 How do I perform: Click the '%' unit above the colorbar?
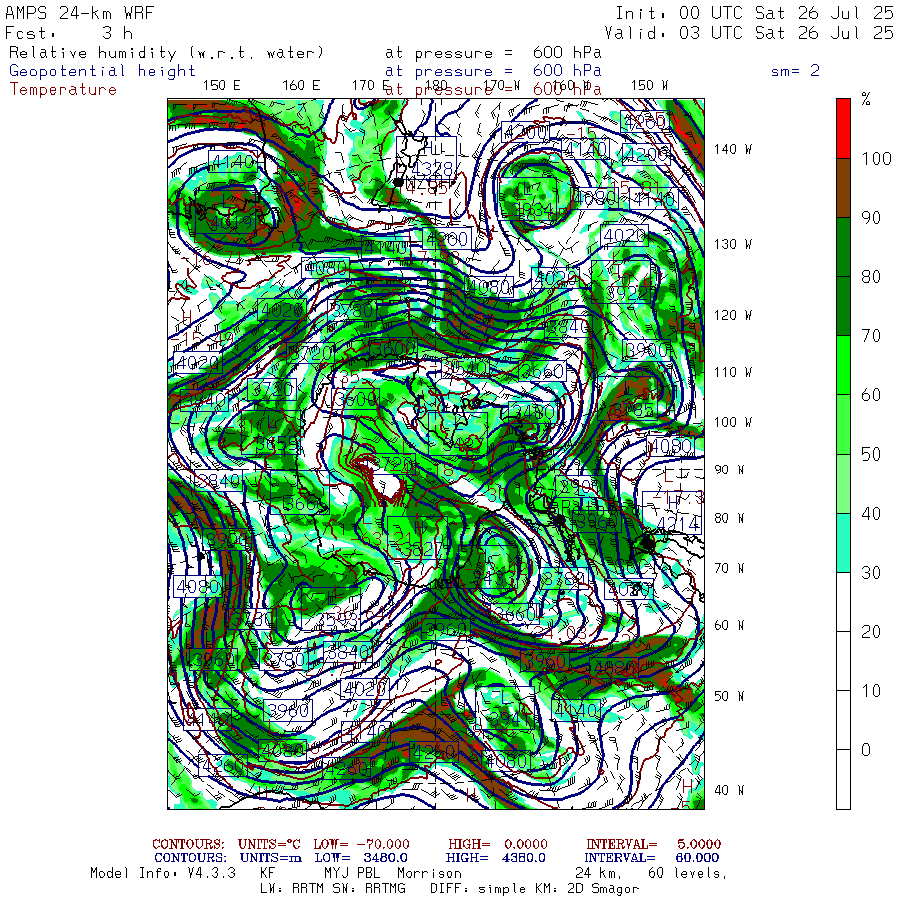click(x=866, y=100)
